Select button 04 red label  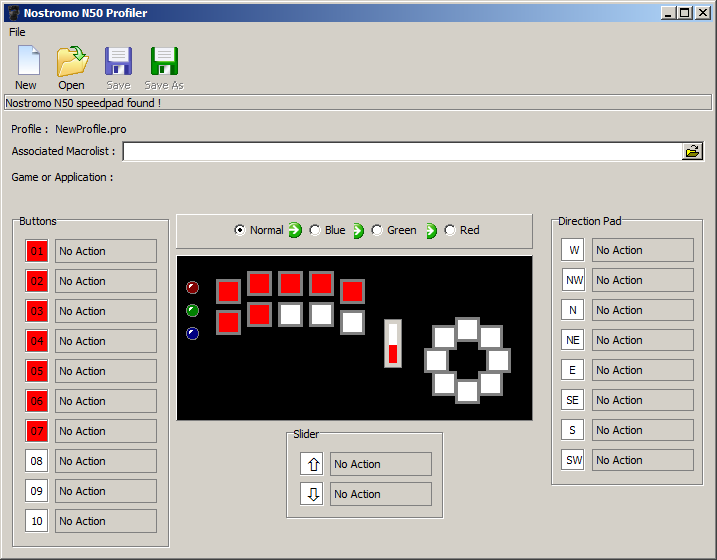pos(37,341)
